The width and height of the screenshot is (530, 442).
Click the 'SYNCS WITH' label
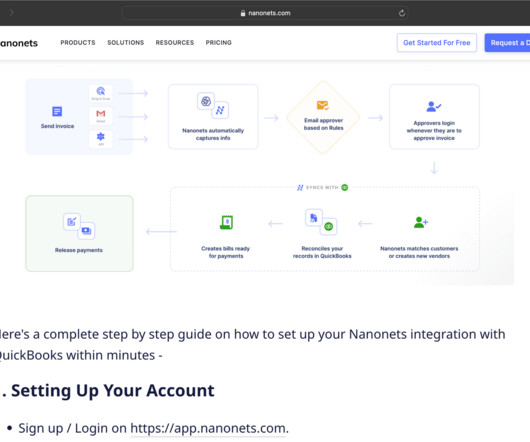click(322, 188)
